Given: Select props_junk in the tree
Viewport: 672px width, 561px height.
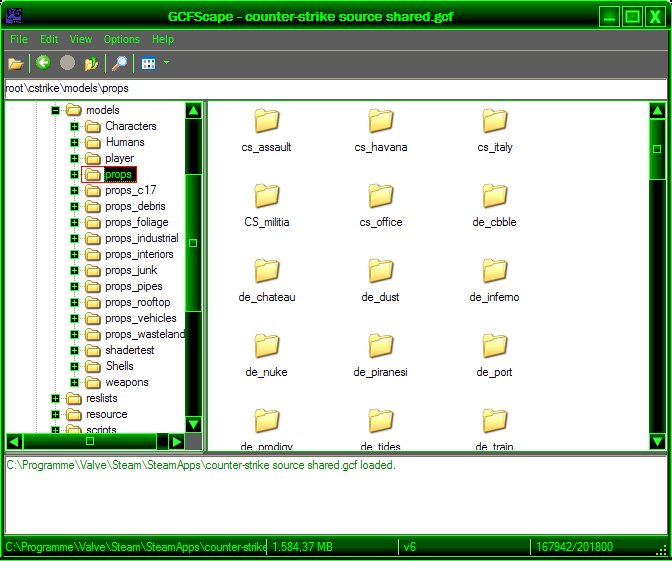Looking at the screenshot, I should [131, 270].
